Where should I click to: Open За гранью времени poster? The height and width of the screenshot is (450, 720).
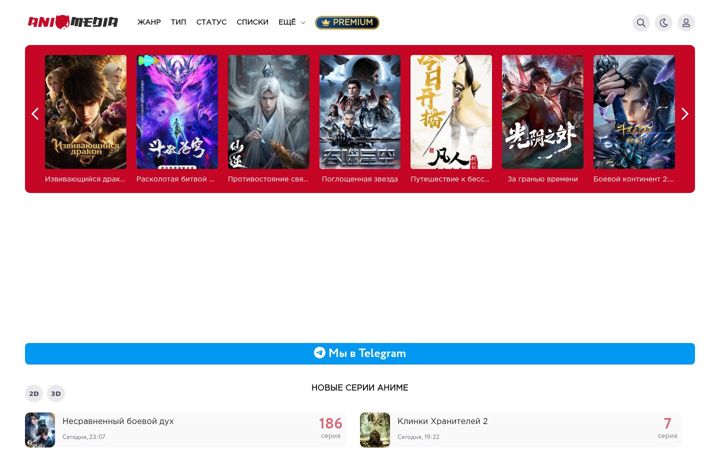point(542,112)
